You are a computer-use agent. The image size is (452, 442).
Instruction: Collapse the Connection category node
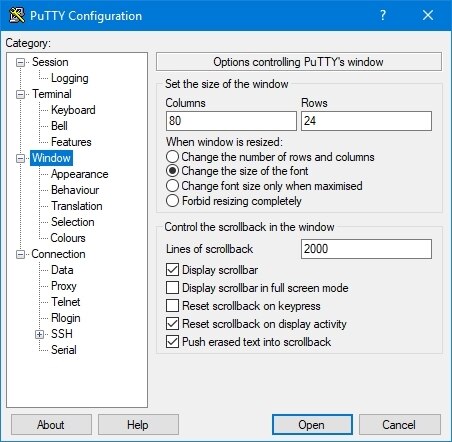tap(20, 254)
